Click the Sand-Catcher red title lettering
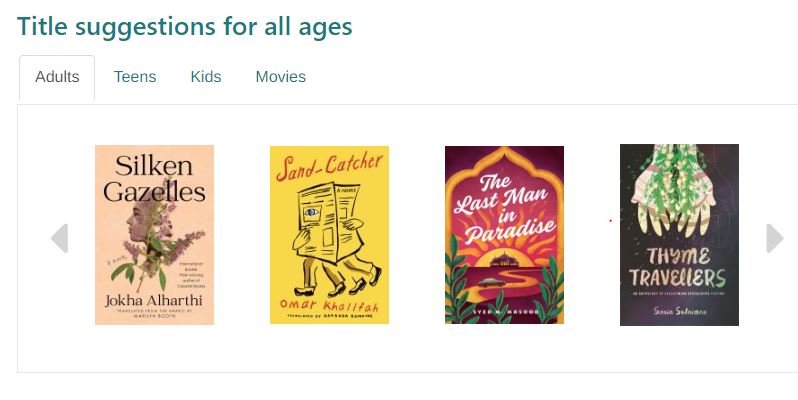 click(330, 165)
